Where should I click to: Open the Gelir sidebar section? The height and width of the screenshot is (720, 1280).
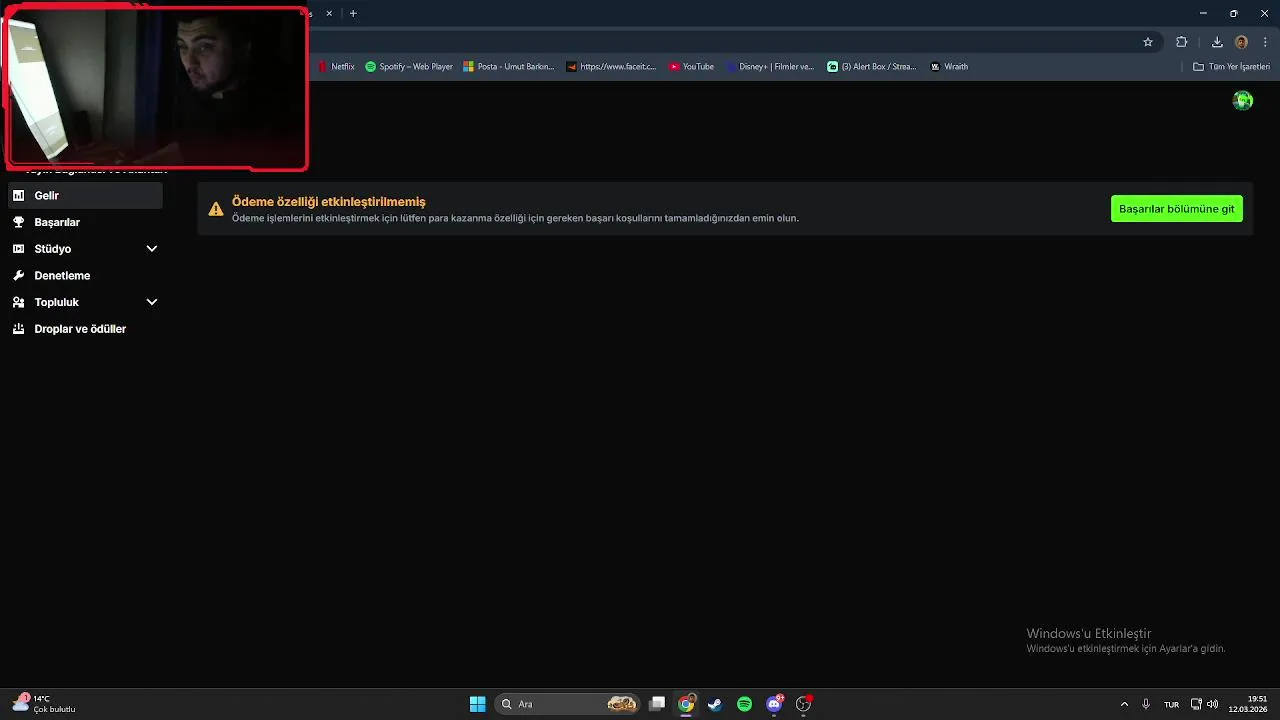85,196
